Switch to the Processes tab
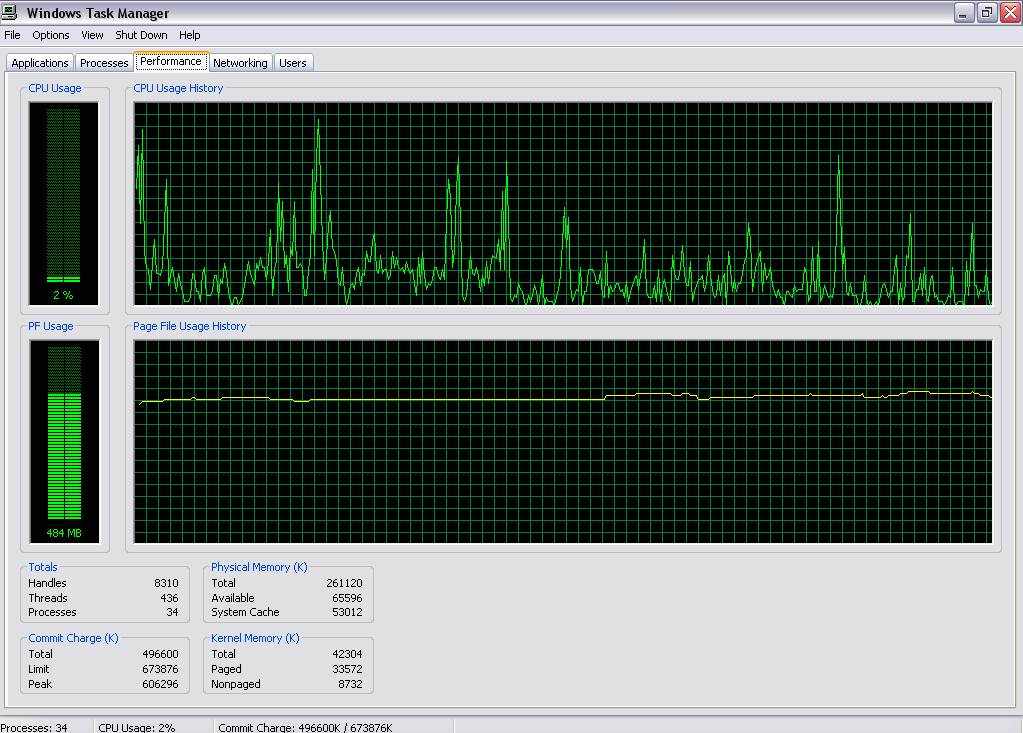Viewport: 1023px width, 733px height. (x=104, y=63)
